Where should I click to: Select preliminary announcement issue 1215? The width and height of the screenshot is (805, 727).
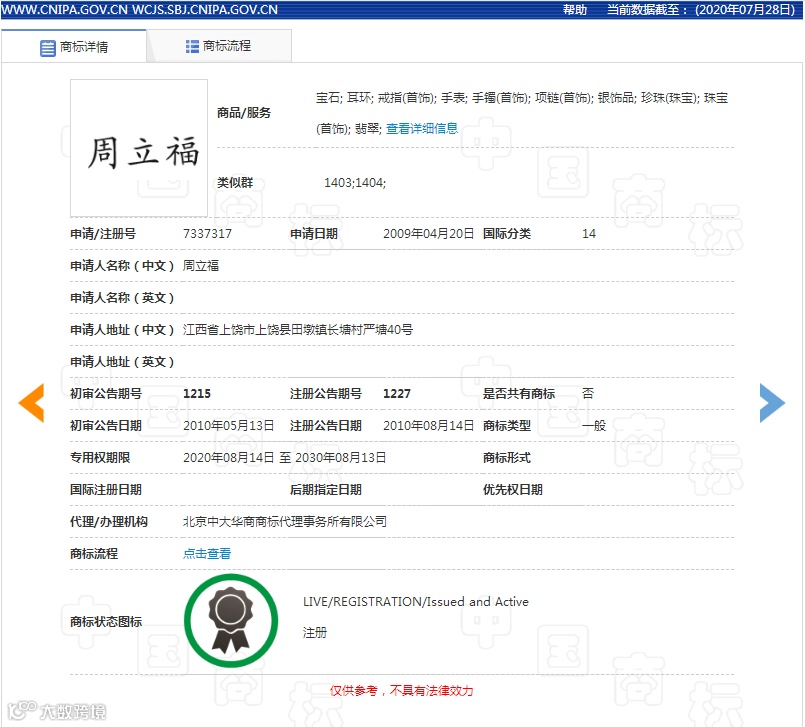pos(197,394)
